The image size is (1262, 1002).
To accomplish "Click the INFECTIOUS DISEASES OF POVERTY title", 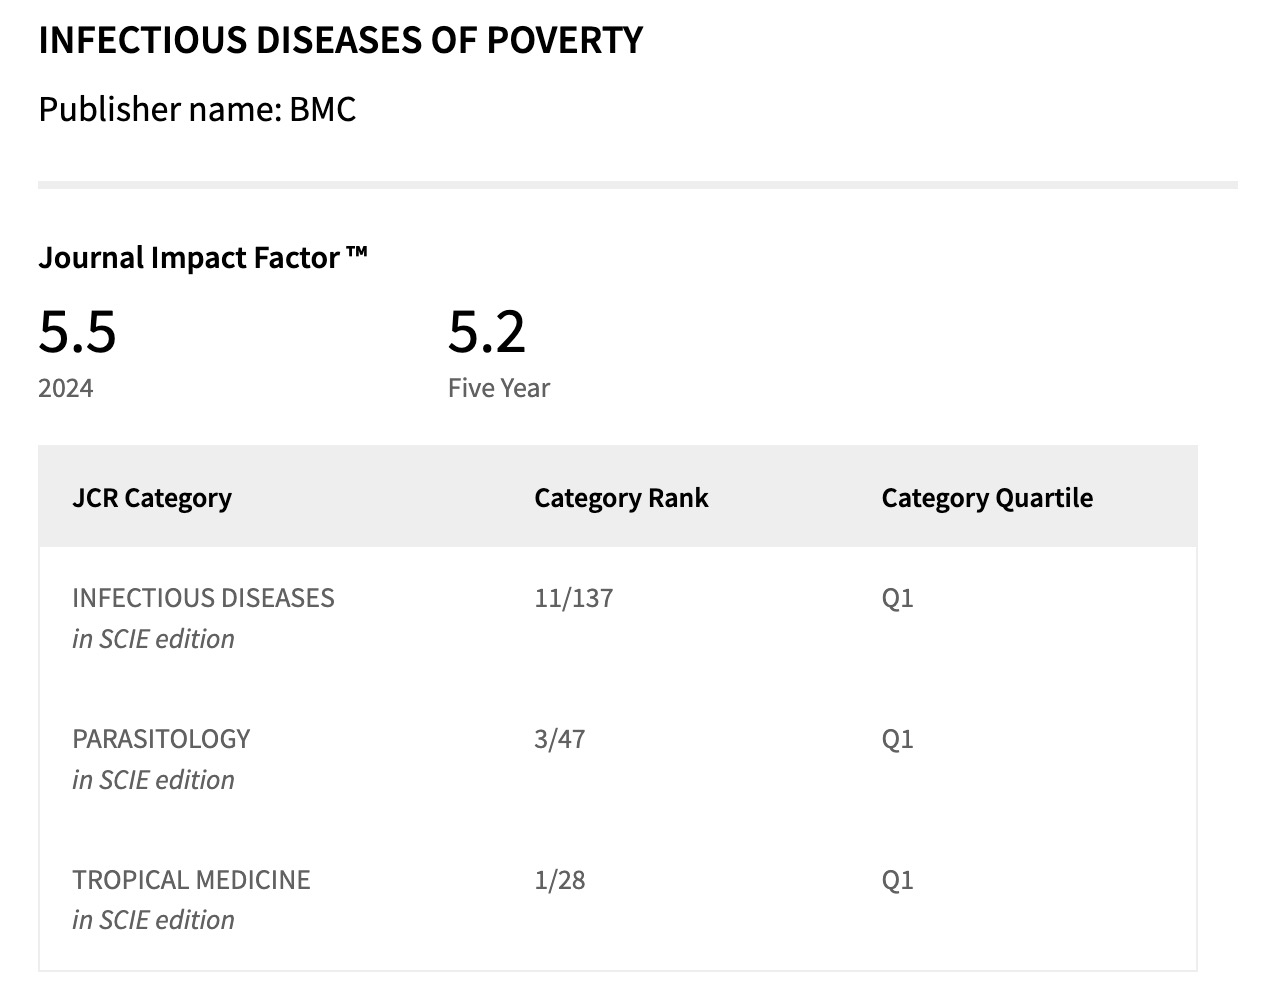I will [340, 40].
